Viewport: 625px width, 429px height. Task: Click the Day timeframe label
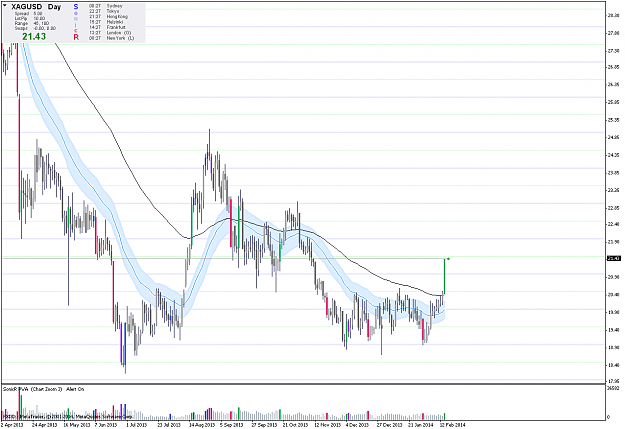(x=55, y=7)
